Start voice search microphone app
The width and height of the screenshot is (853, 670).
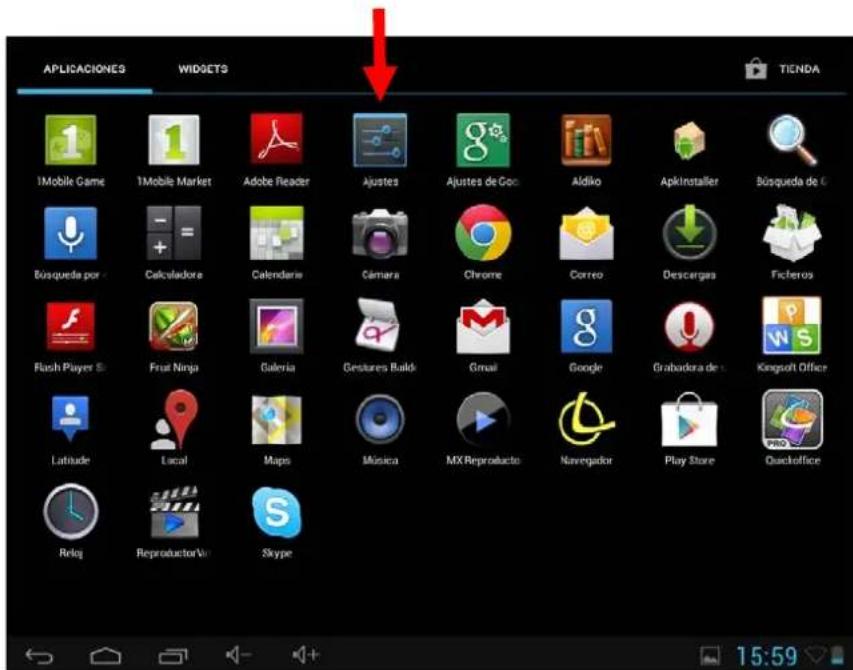click(71, 233)
